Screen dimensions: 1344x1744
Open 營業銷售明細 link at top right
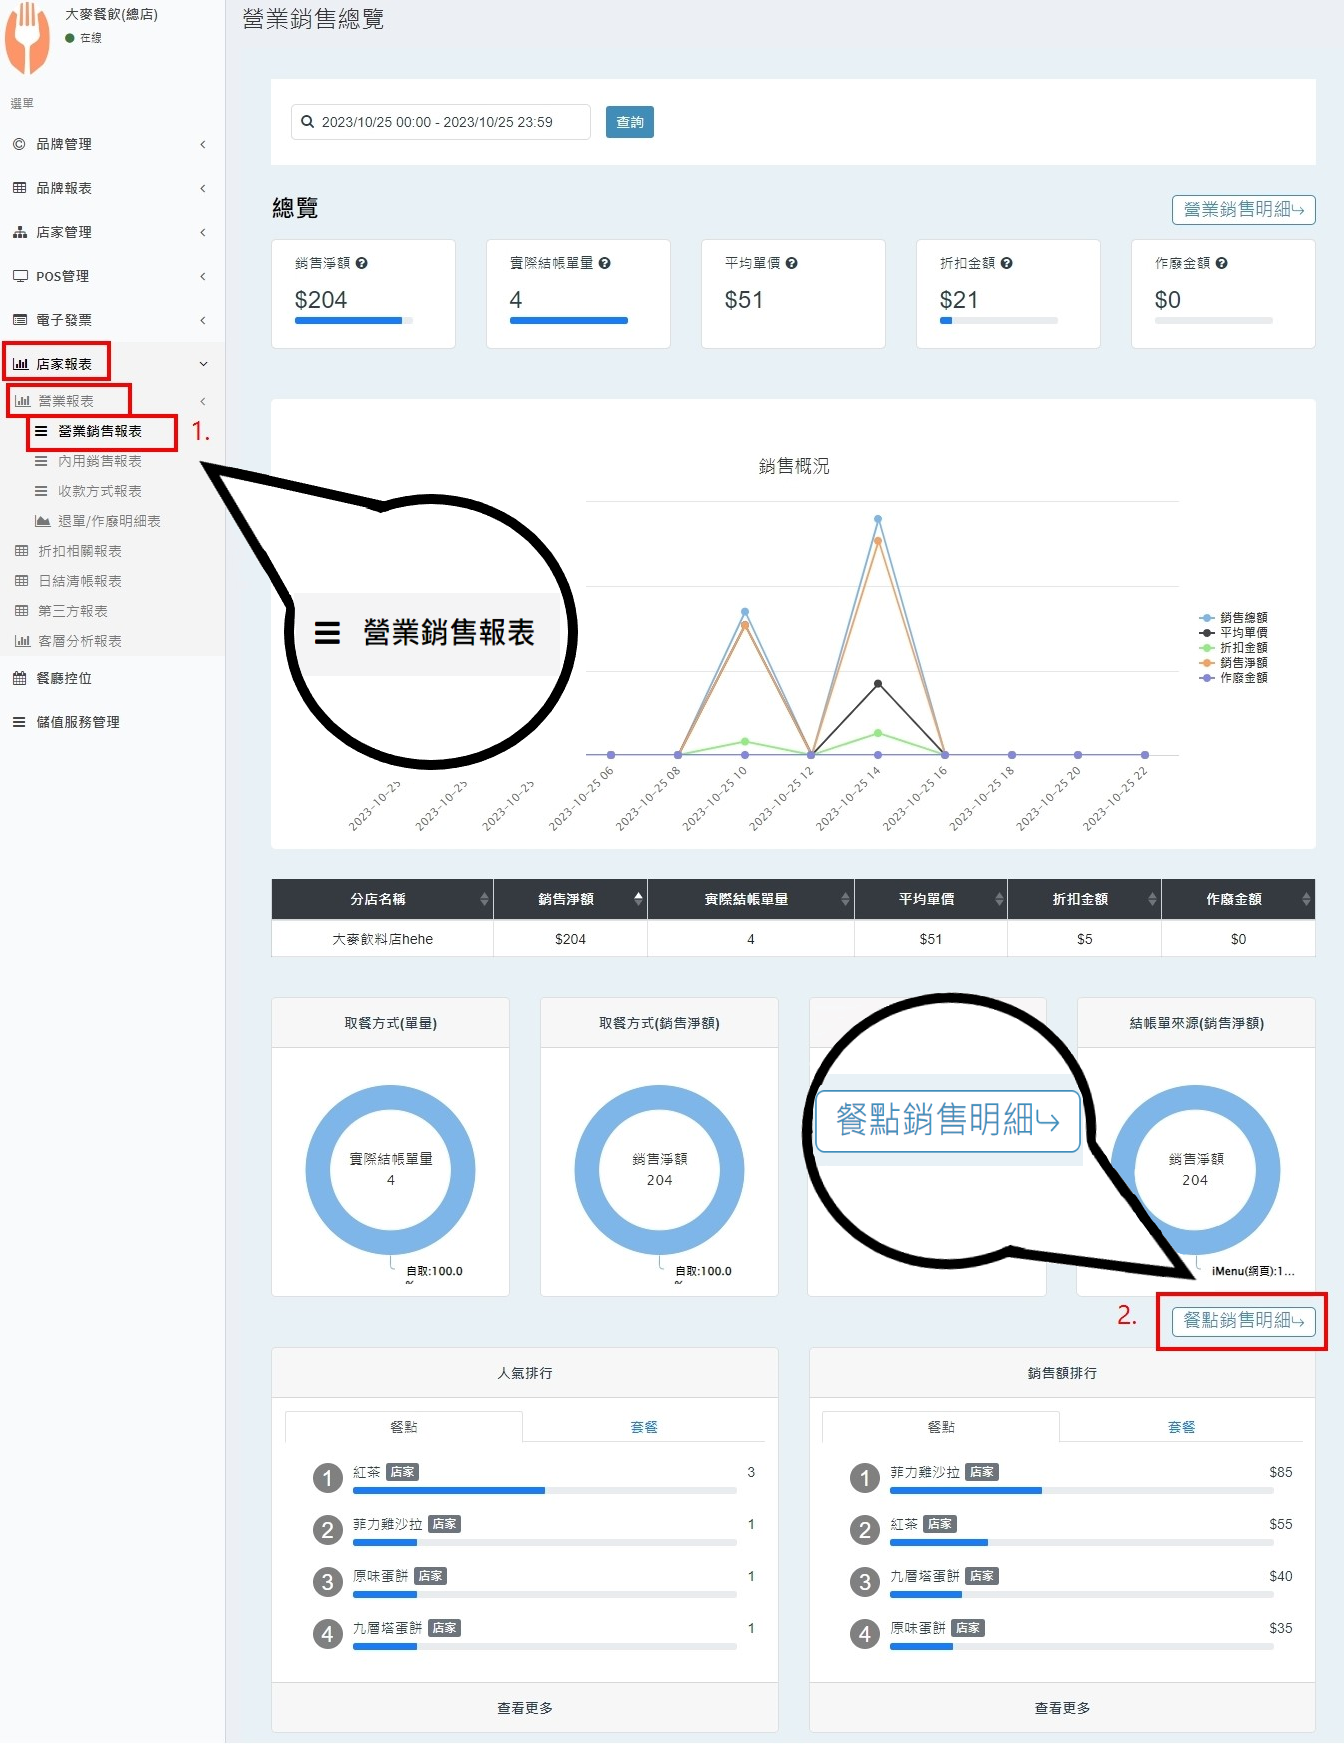pos(1242,210)
